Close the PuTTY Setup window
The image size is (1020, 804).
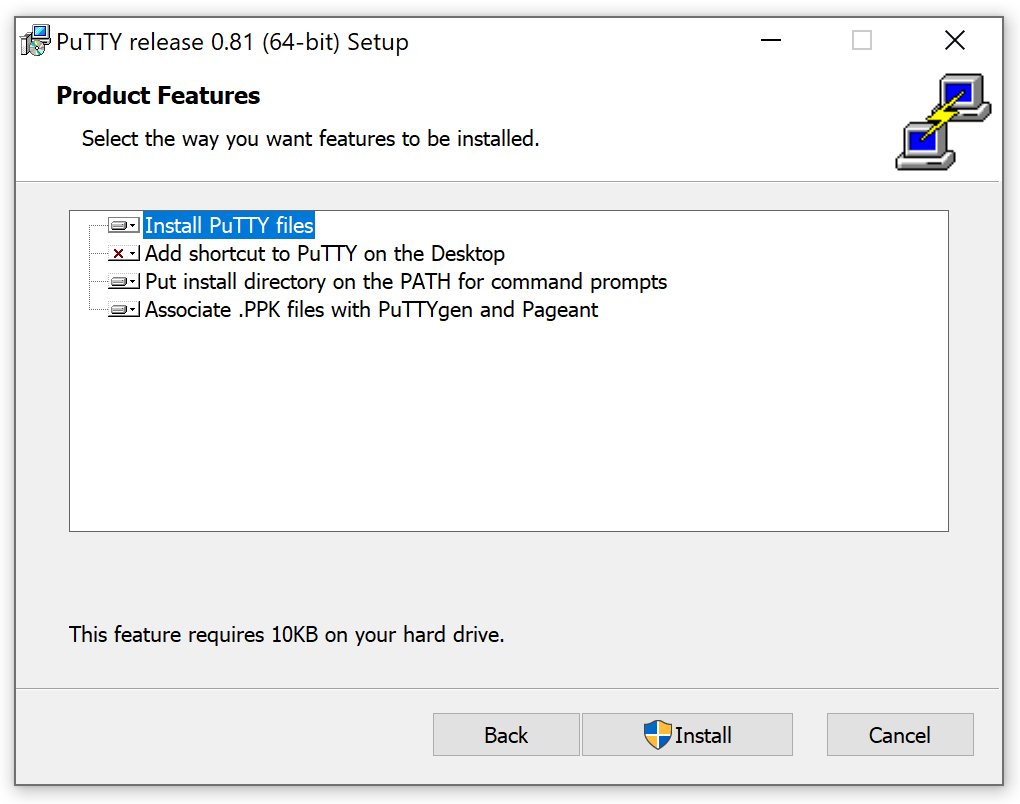click(954, 41)
